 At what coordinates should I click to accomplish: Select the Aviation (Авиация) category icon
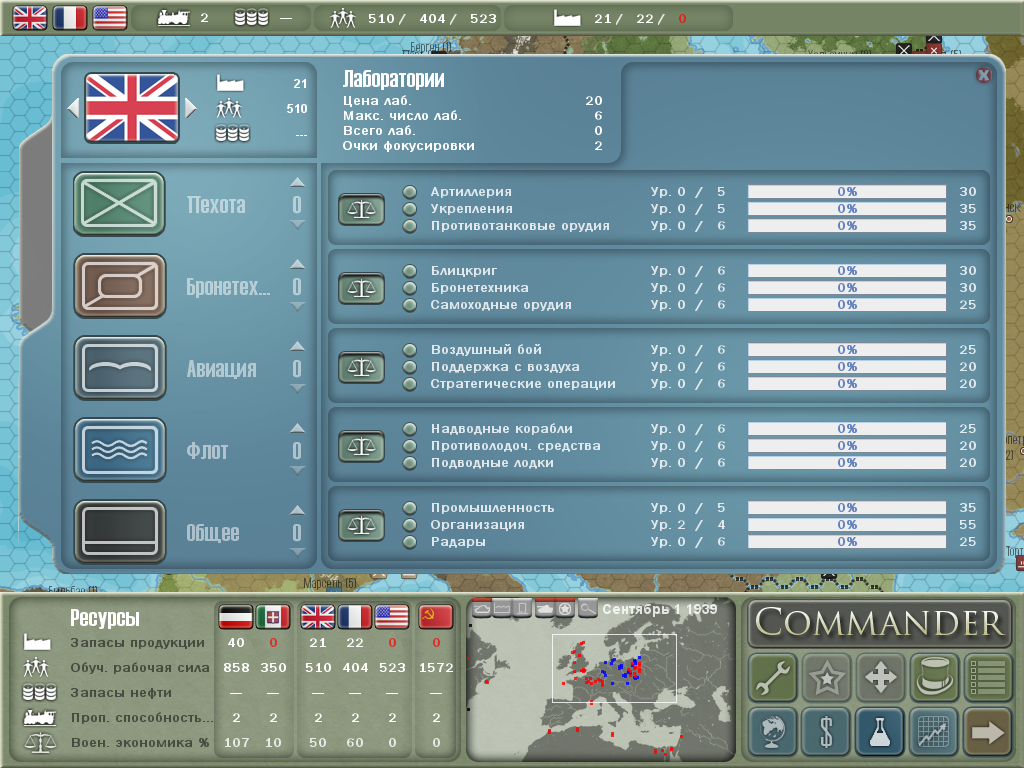tap(119, 368)
